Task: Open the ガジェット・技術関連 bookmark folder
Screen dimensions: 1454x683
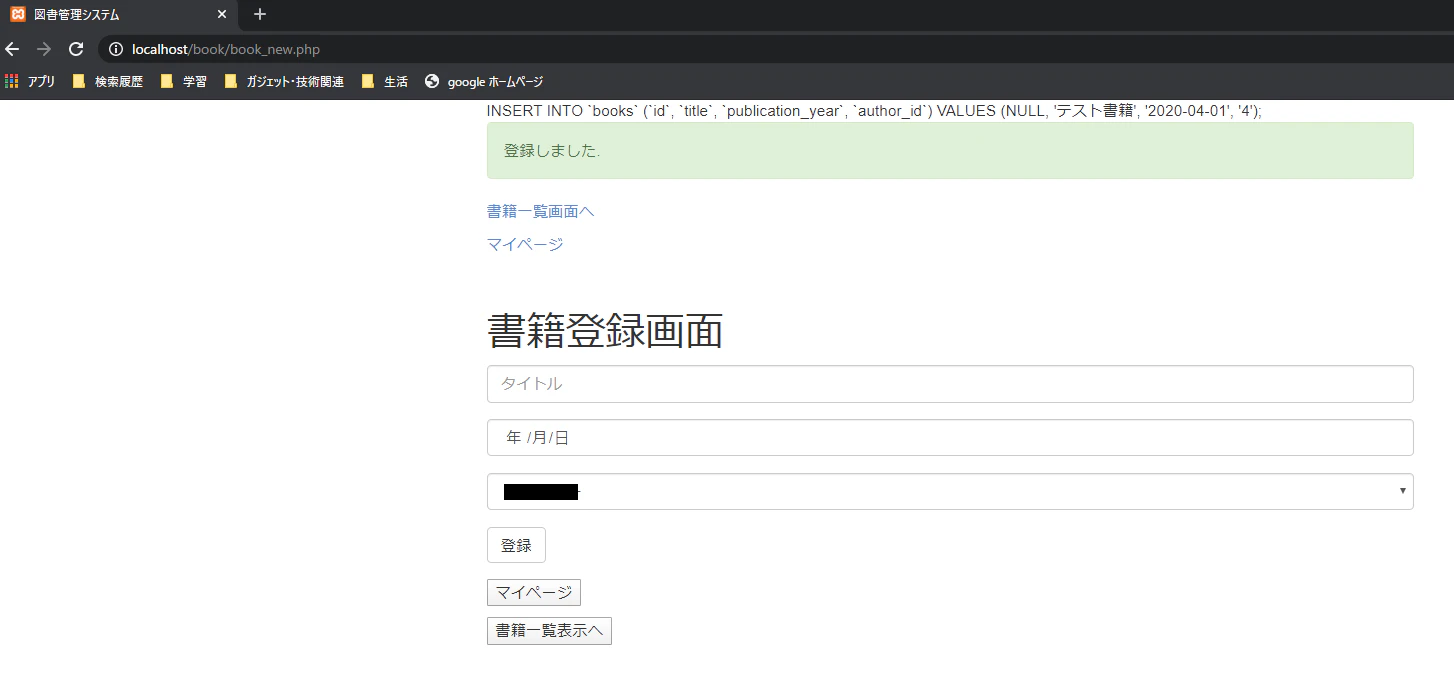Action: (284, 82)
